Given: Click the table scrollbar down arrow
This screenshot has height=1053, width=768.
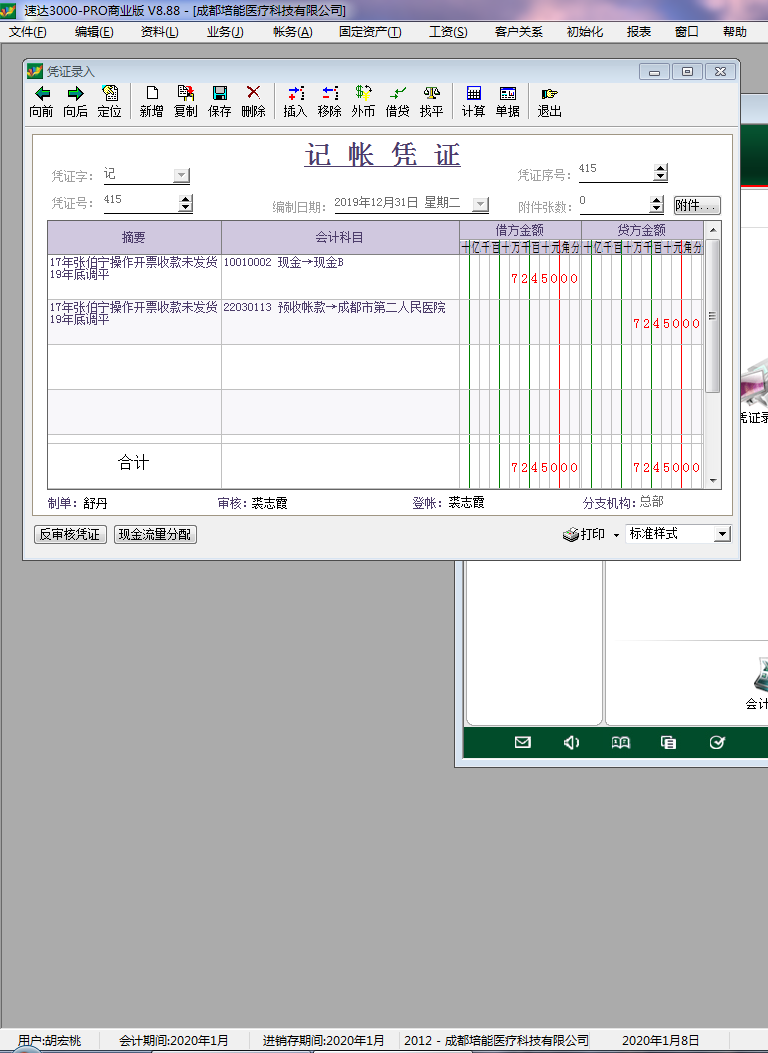Looking at the screenshot, I should coord(713,481).
